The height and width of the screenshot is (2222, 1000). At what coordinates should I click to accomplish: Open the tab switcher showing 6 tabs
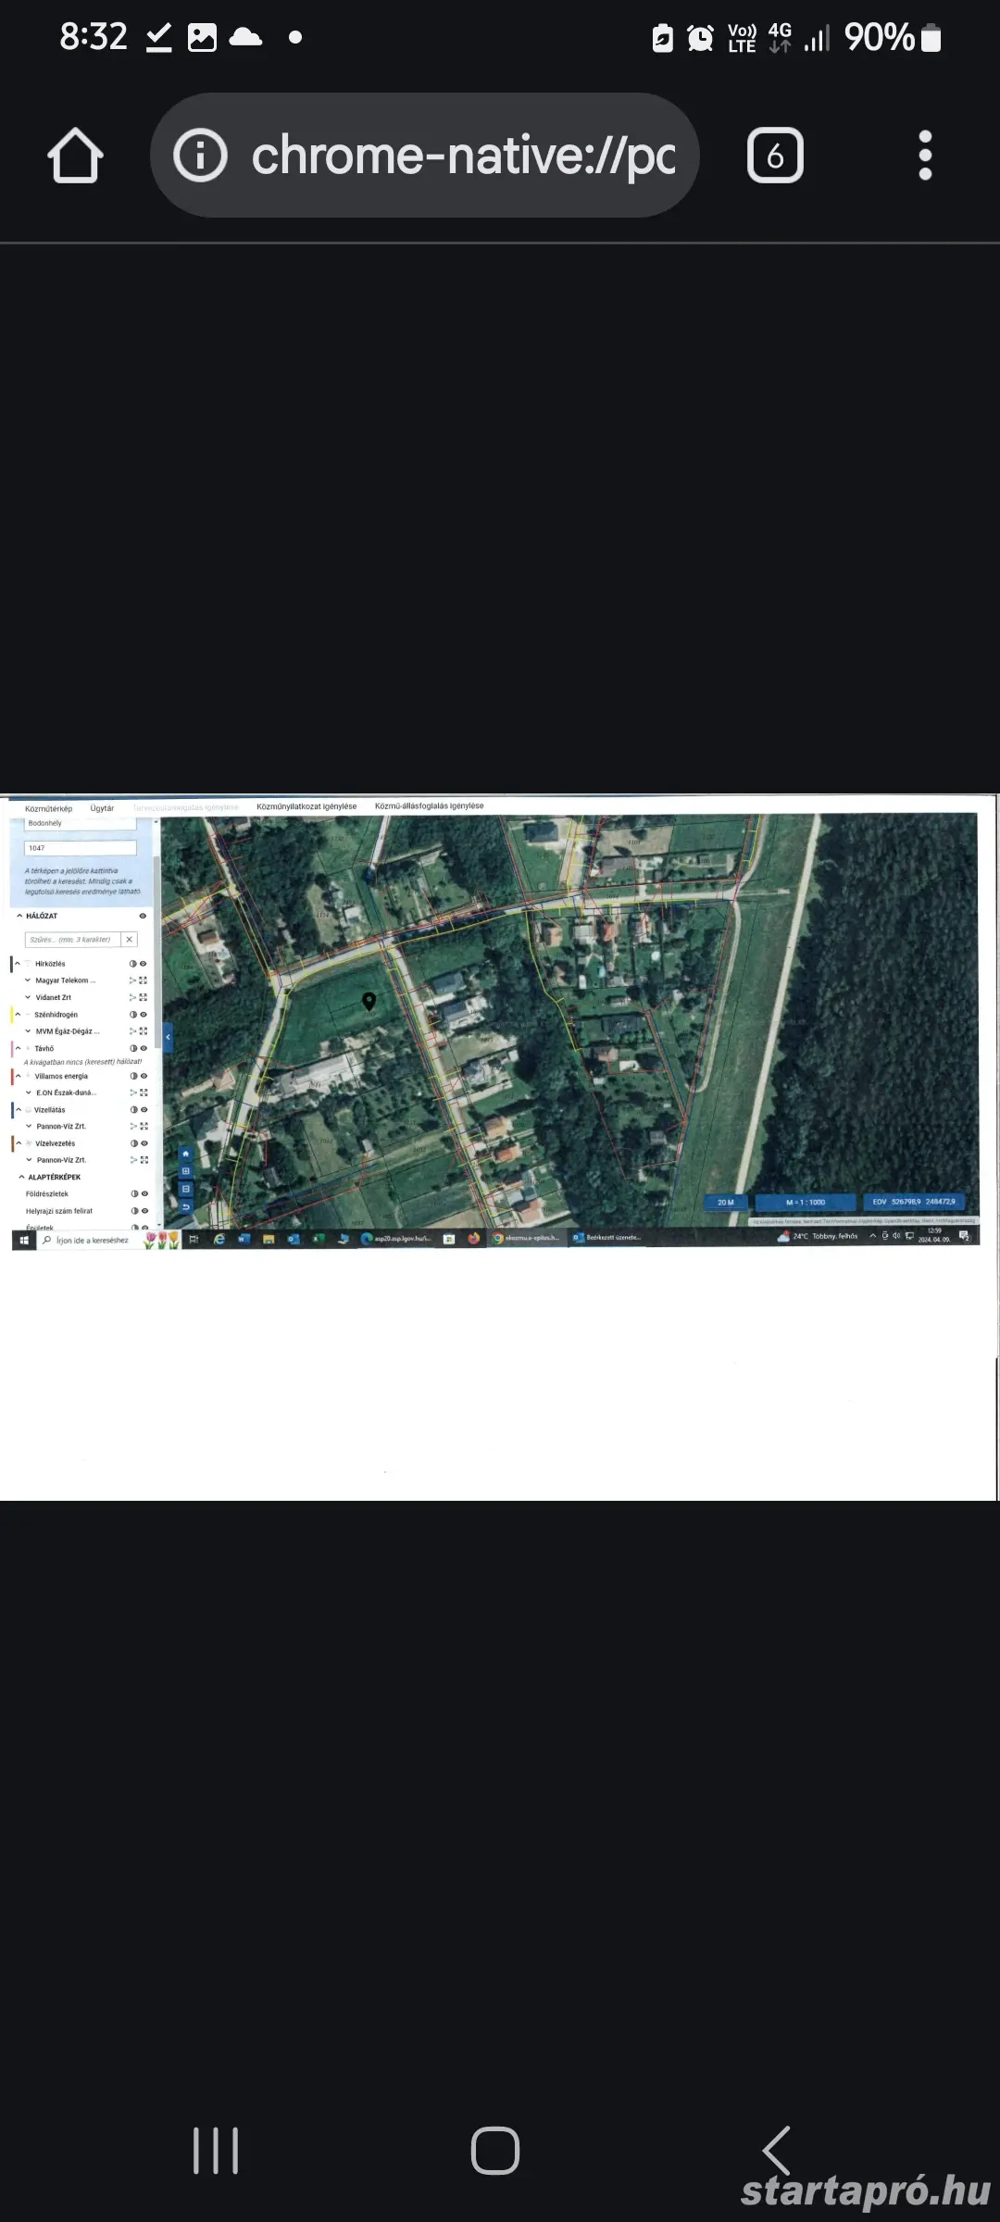[x=774, y=156]
